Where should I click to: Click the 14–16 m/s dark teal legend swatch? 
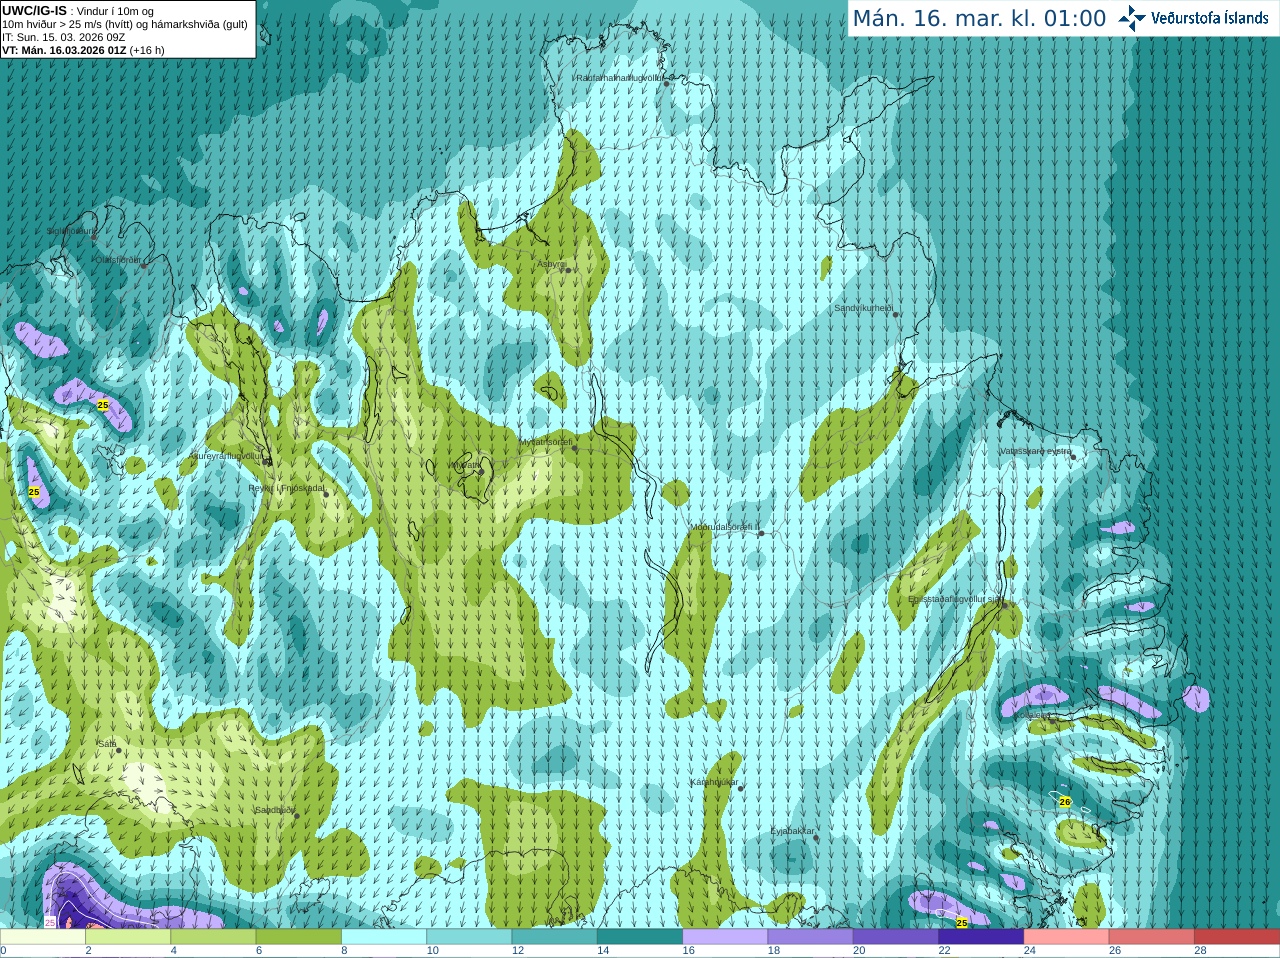(640, 937)
